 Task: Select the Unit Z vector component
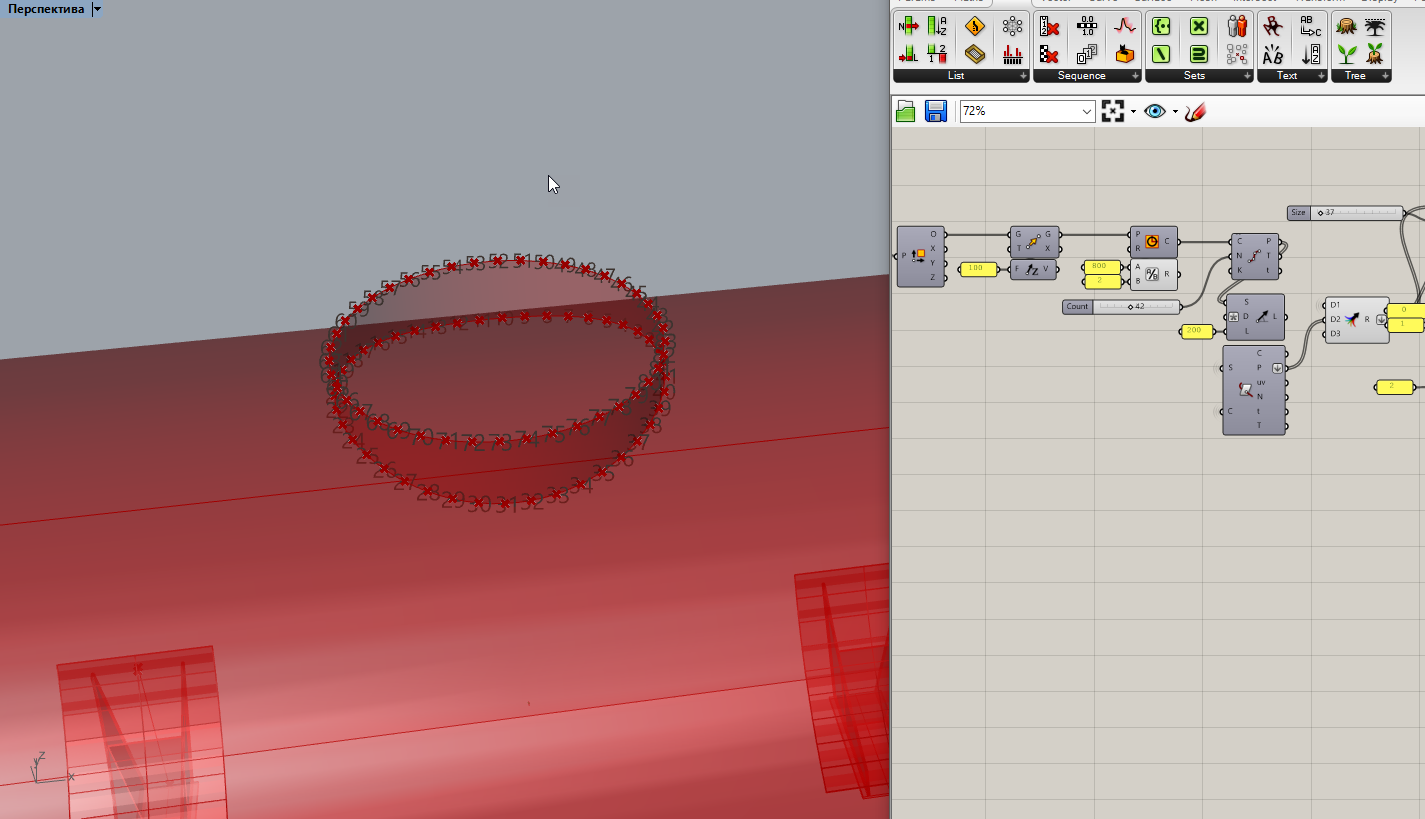1034,269
